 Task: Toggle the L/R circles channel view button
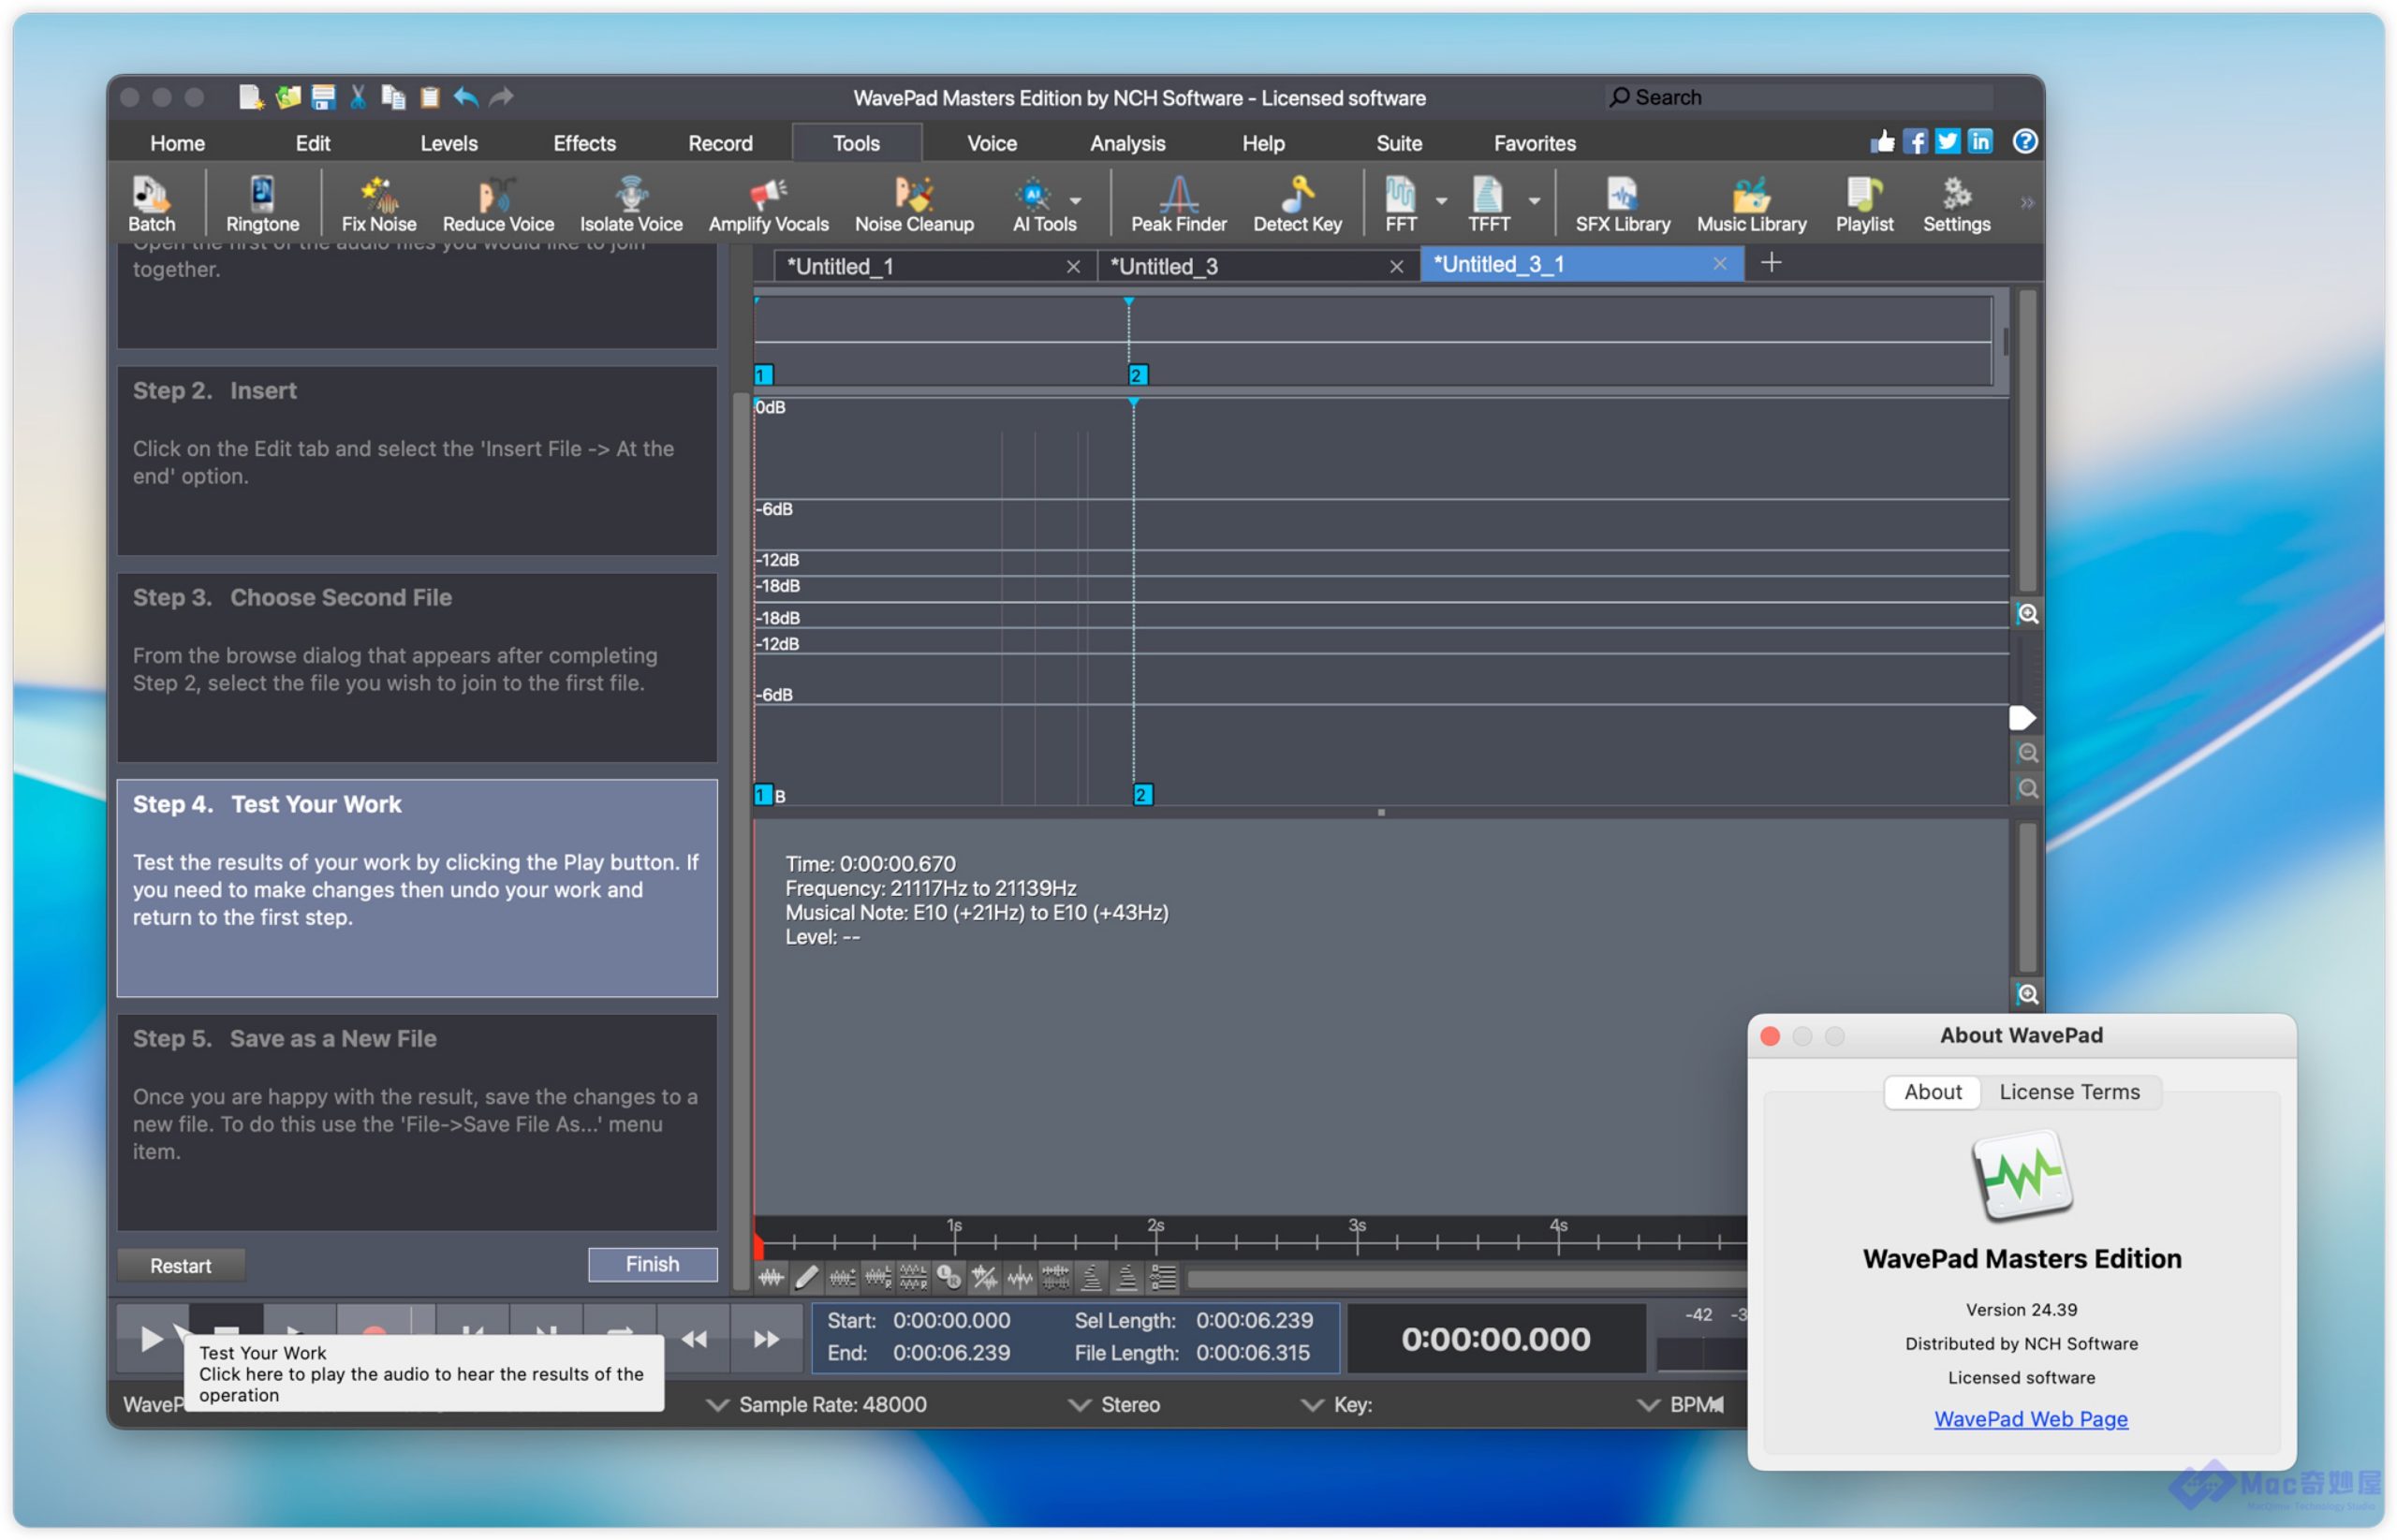coord(949,1277)
